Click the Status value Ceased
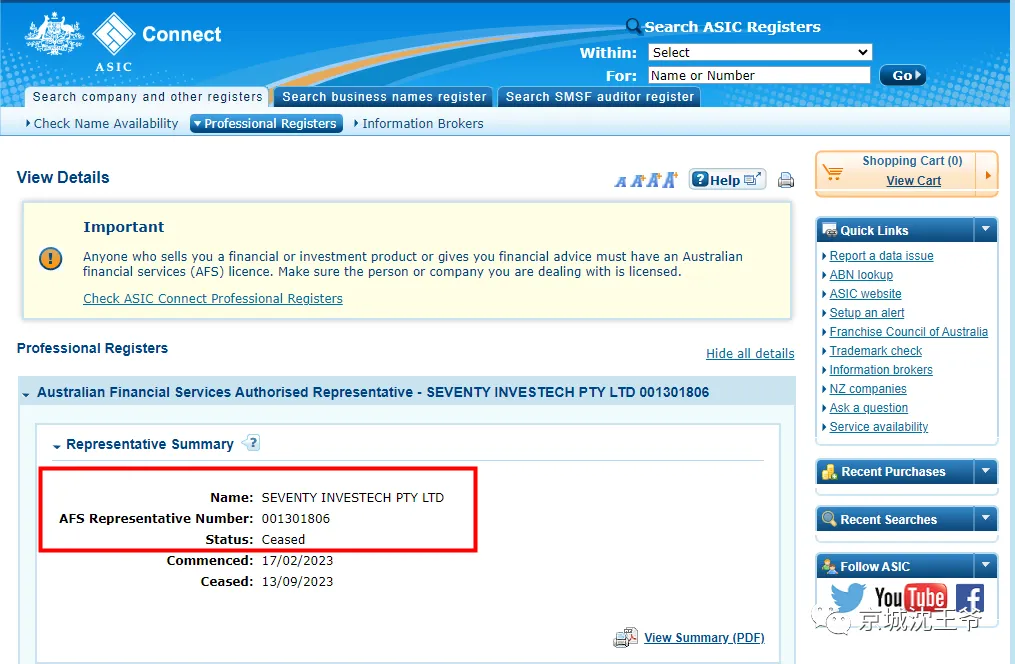The image size is (1015, 664). 283,539
